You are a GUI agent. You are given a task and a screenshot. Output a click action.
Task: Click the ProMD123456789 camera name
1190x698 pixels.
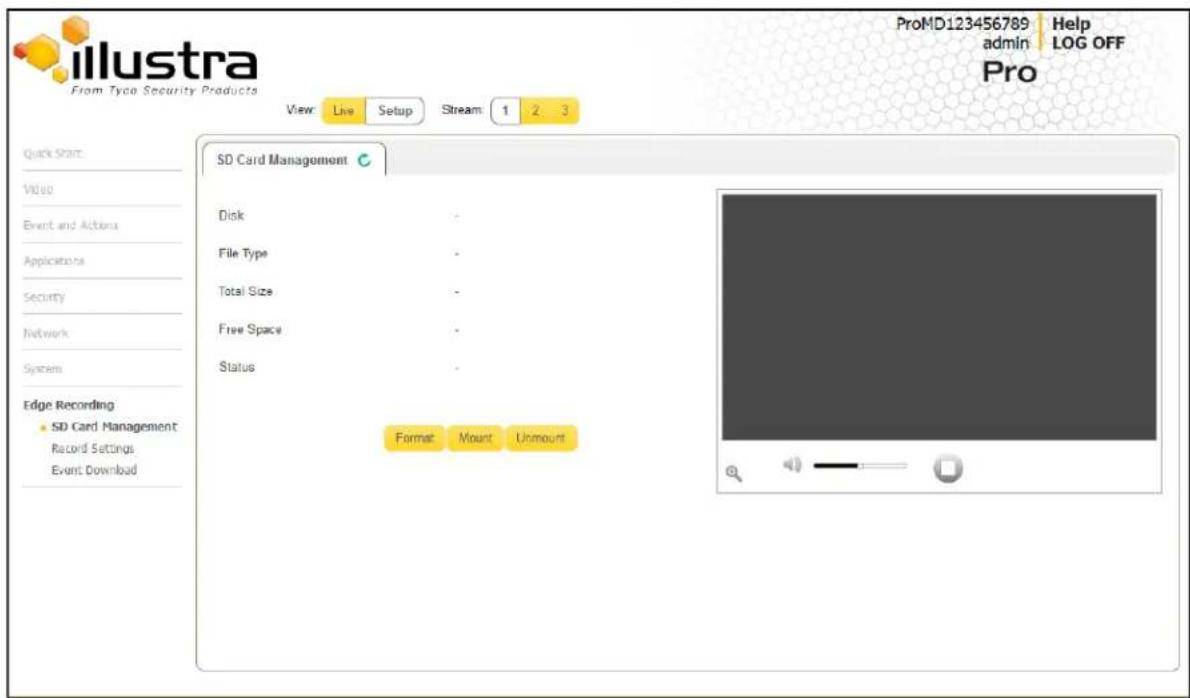click(x=963, y=24)
